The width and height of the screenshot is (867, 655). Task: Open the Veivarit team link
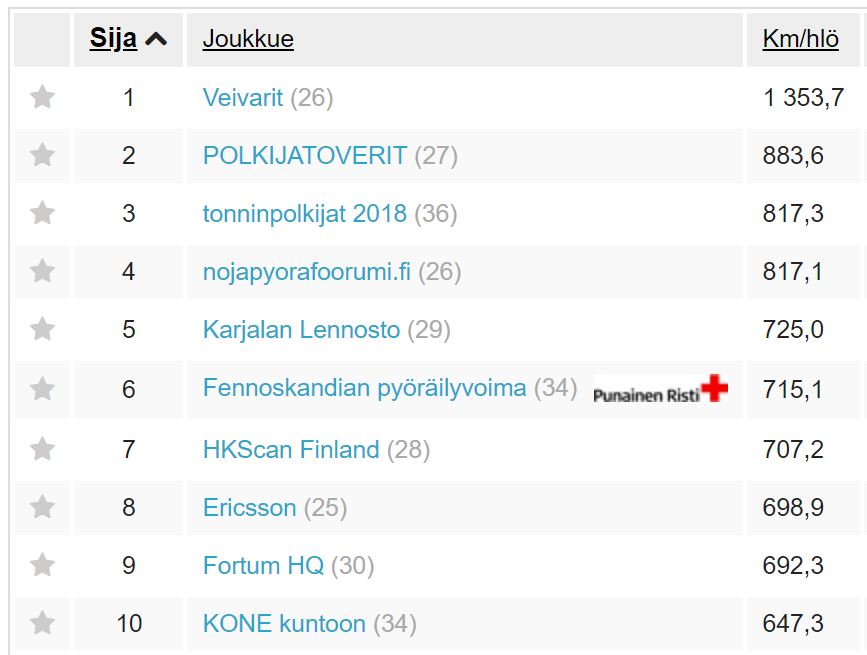pyautogui.click(x=243, y=98)
